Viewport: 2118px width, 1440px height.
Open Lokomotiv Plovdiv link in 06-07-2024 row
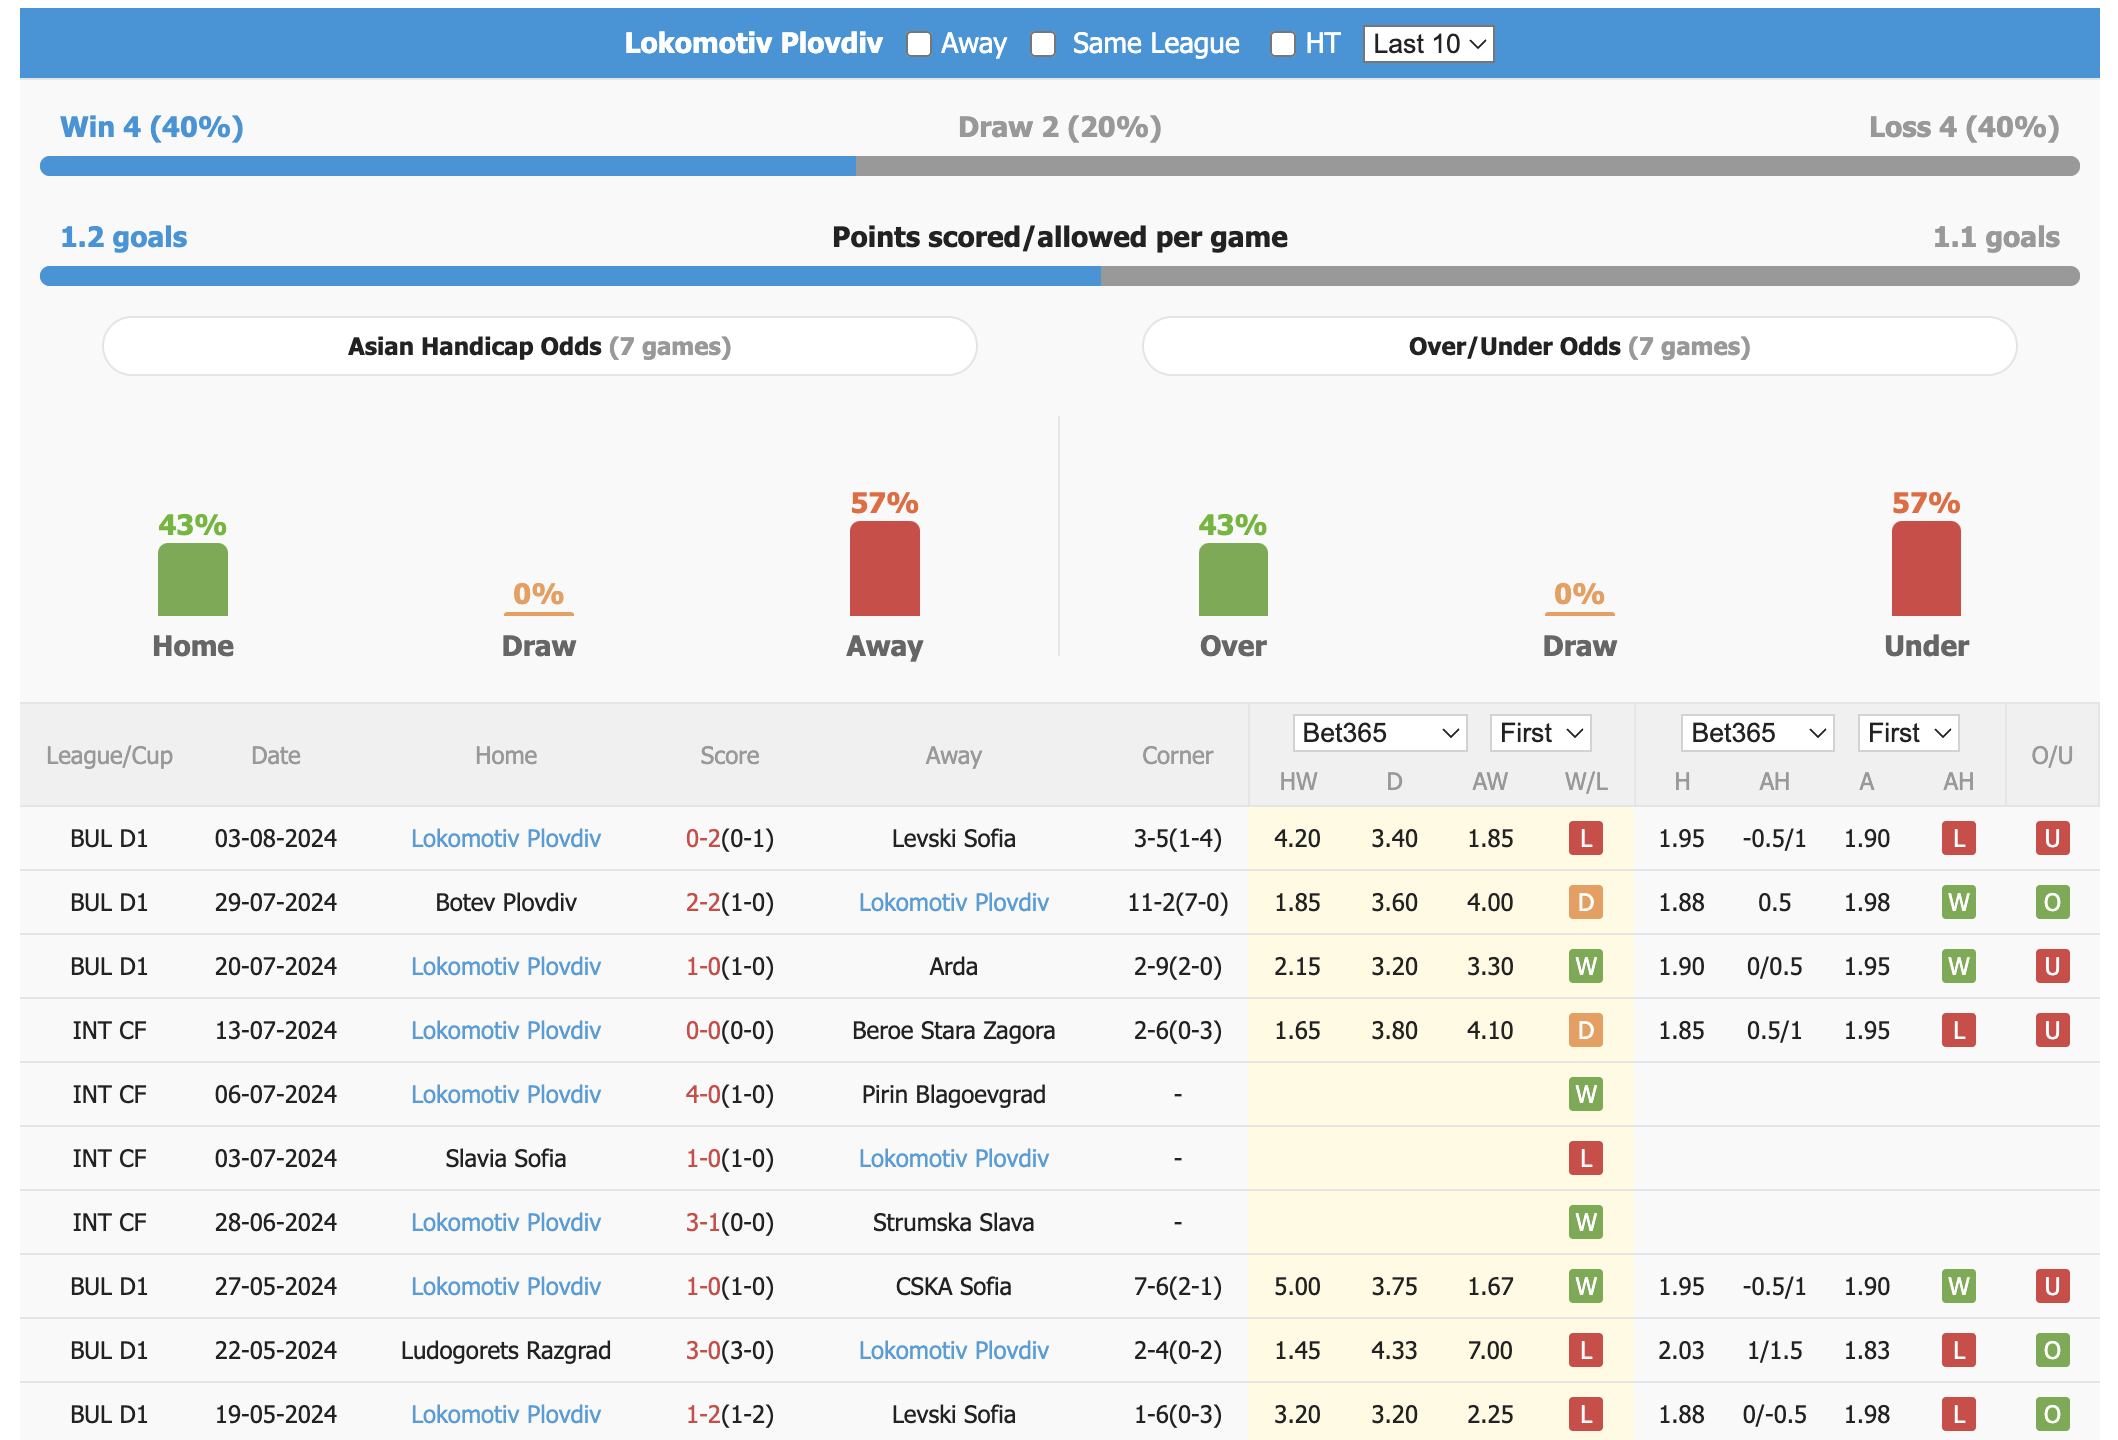click(506, 1094)
